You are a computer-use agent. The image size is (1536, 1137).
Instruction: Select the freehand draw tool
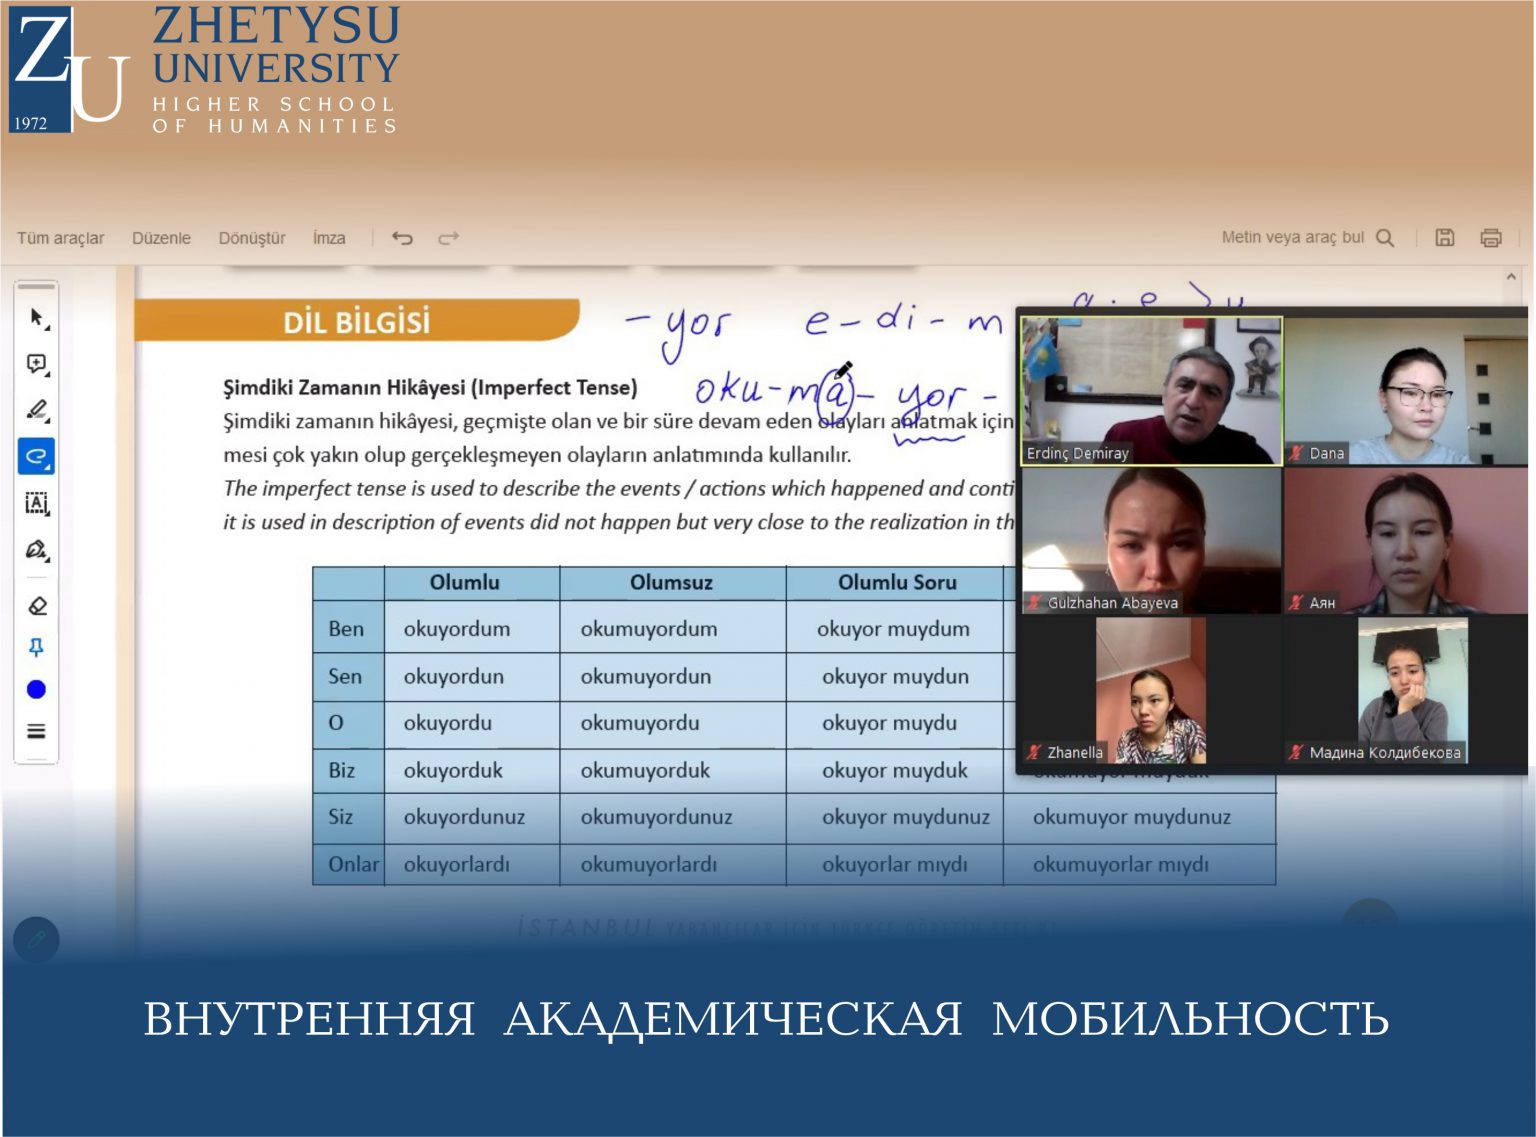[37, 456]
